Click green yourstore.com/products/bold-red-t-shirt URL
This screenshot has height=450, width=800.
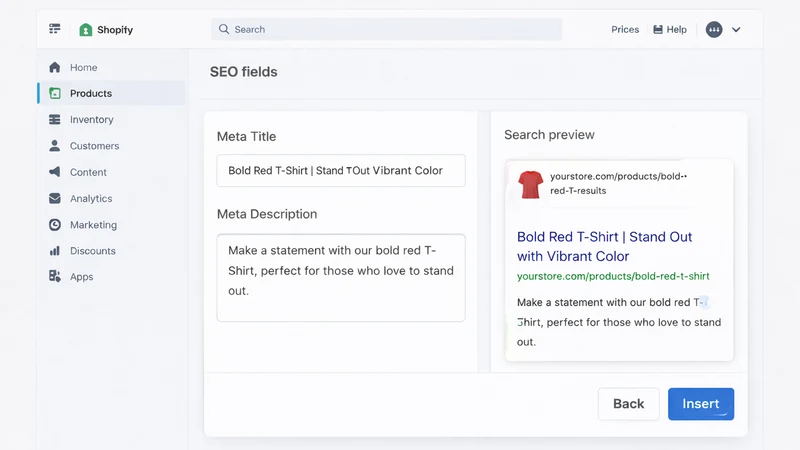(x=613, y=276)
